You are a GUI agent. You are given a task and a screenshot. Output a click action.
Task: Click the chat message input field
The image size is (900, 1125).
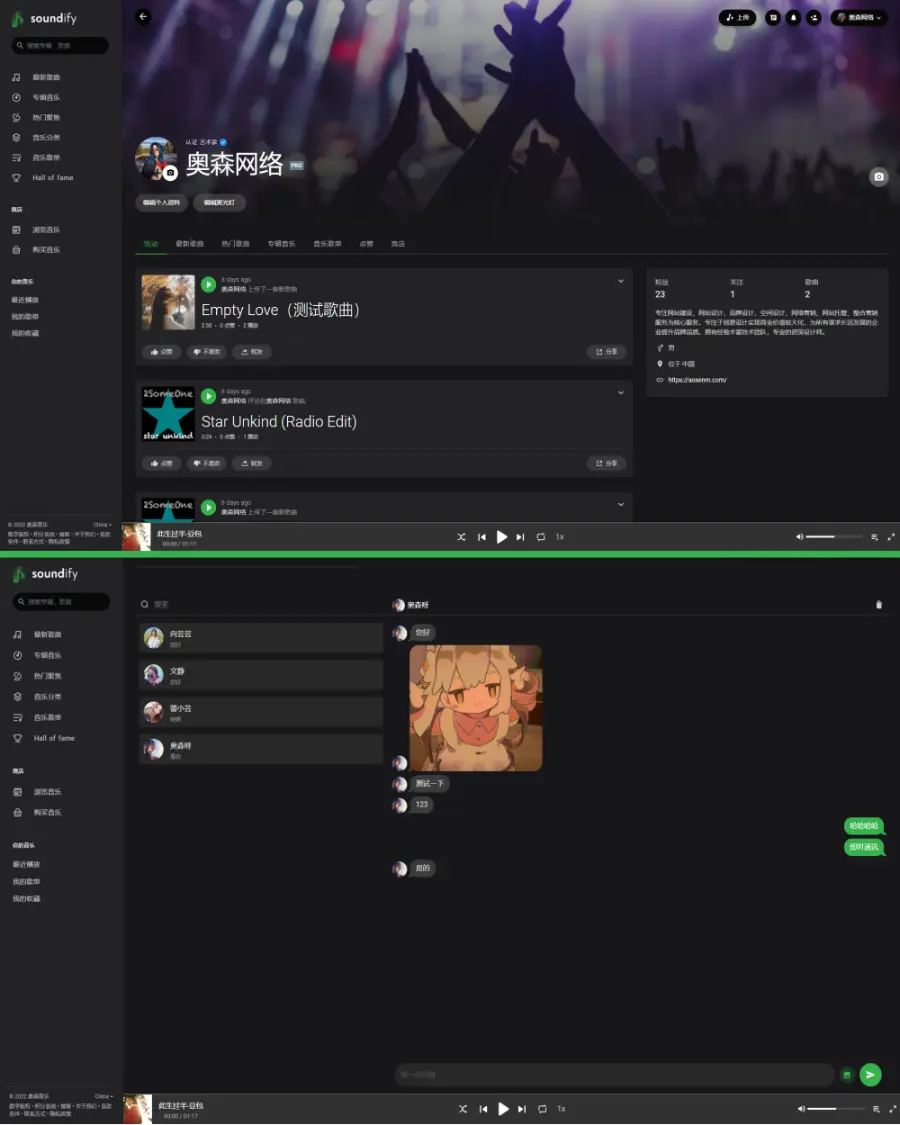tap(613, 1074)
